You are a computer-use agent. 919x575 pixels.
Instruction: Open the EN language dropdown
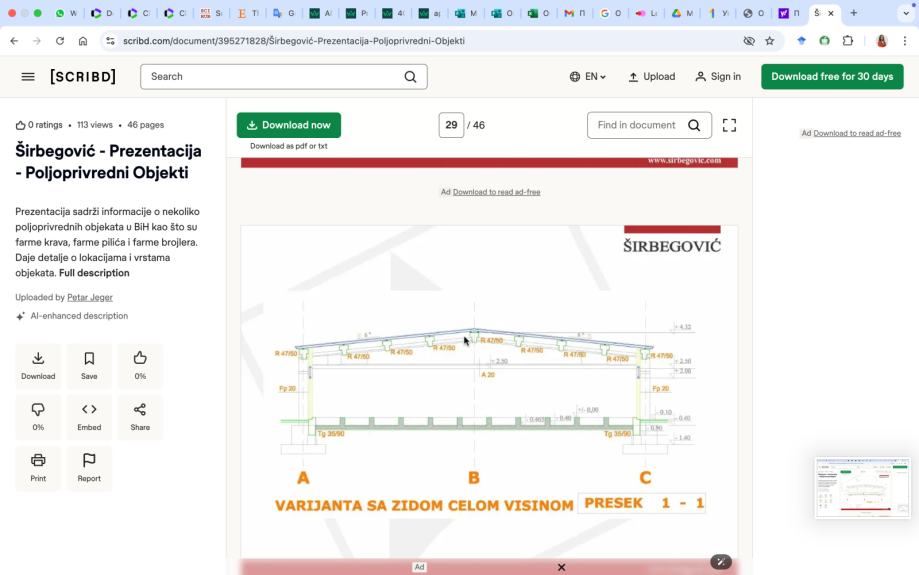(x=587, y=77)
